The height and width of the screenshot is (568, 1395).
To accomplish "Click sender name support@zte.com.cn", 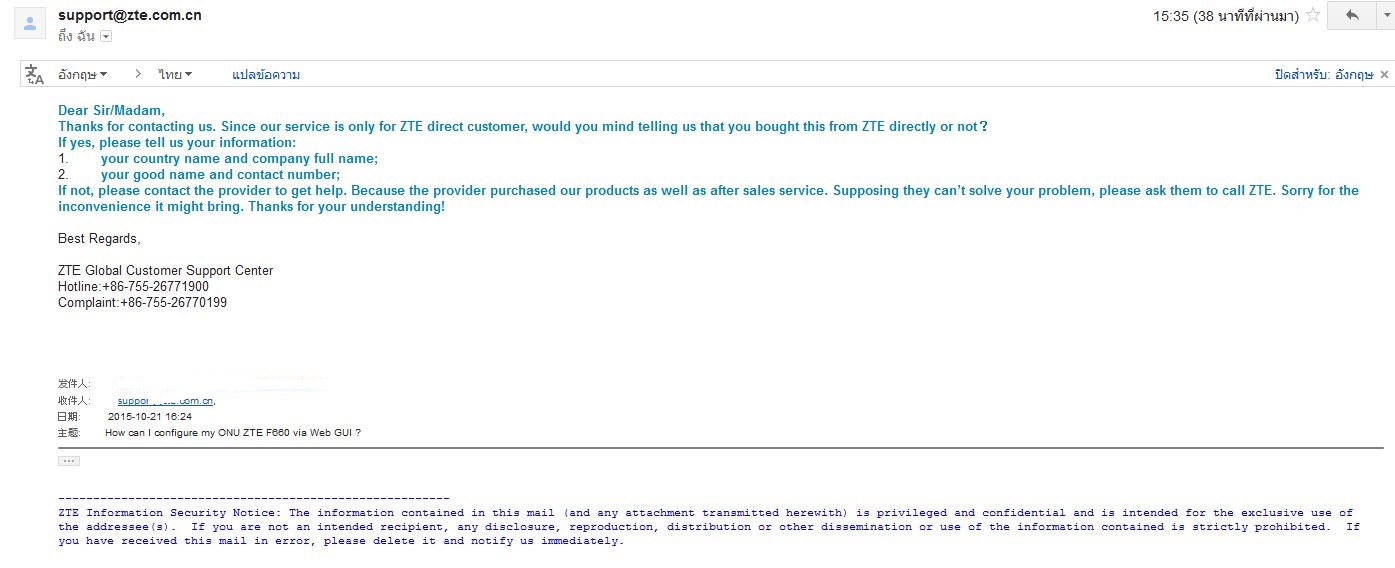I will coord(130,15).
